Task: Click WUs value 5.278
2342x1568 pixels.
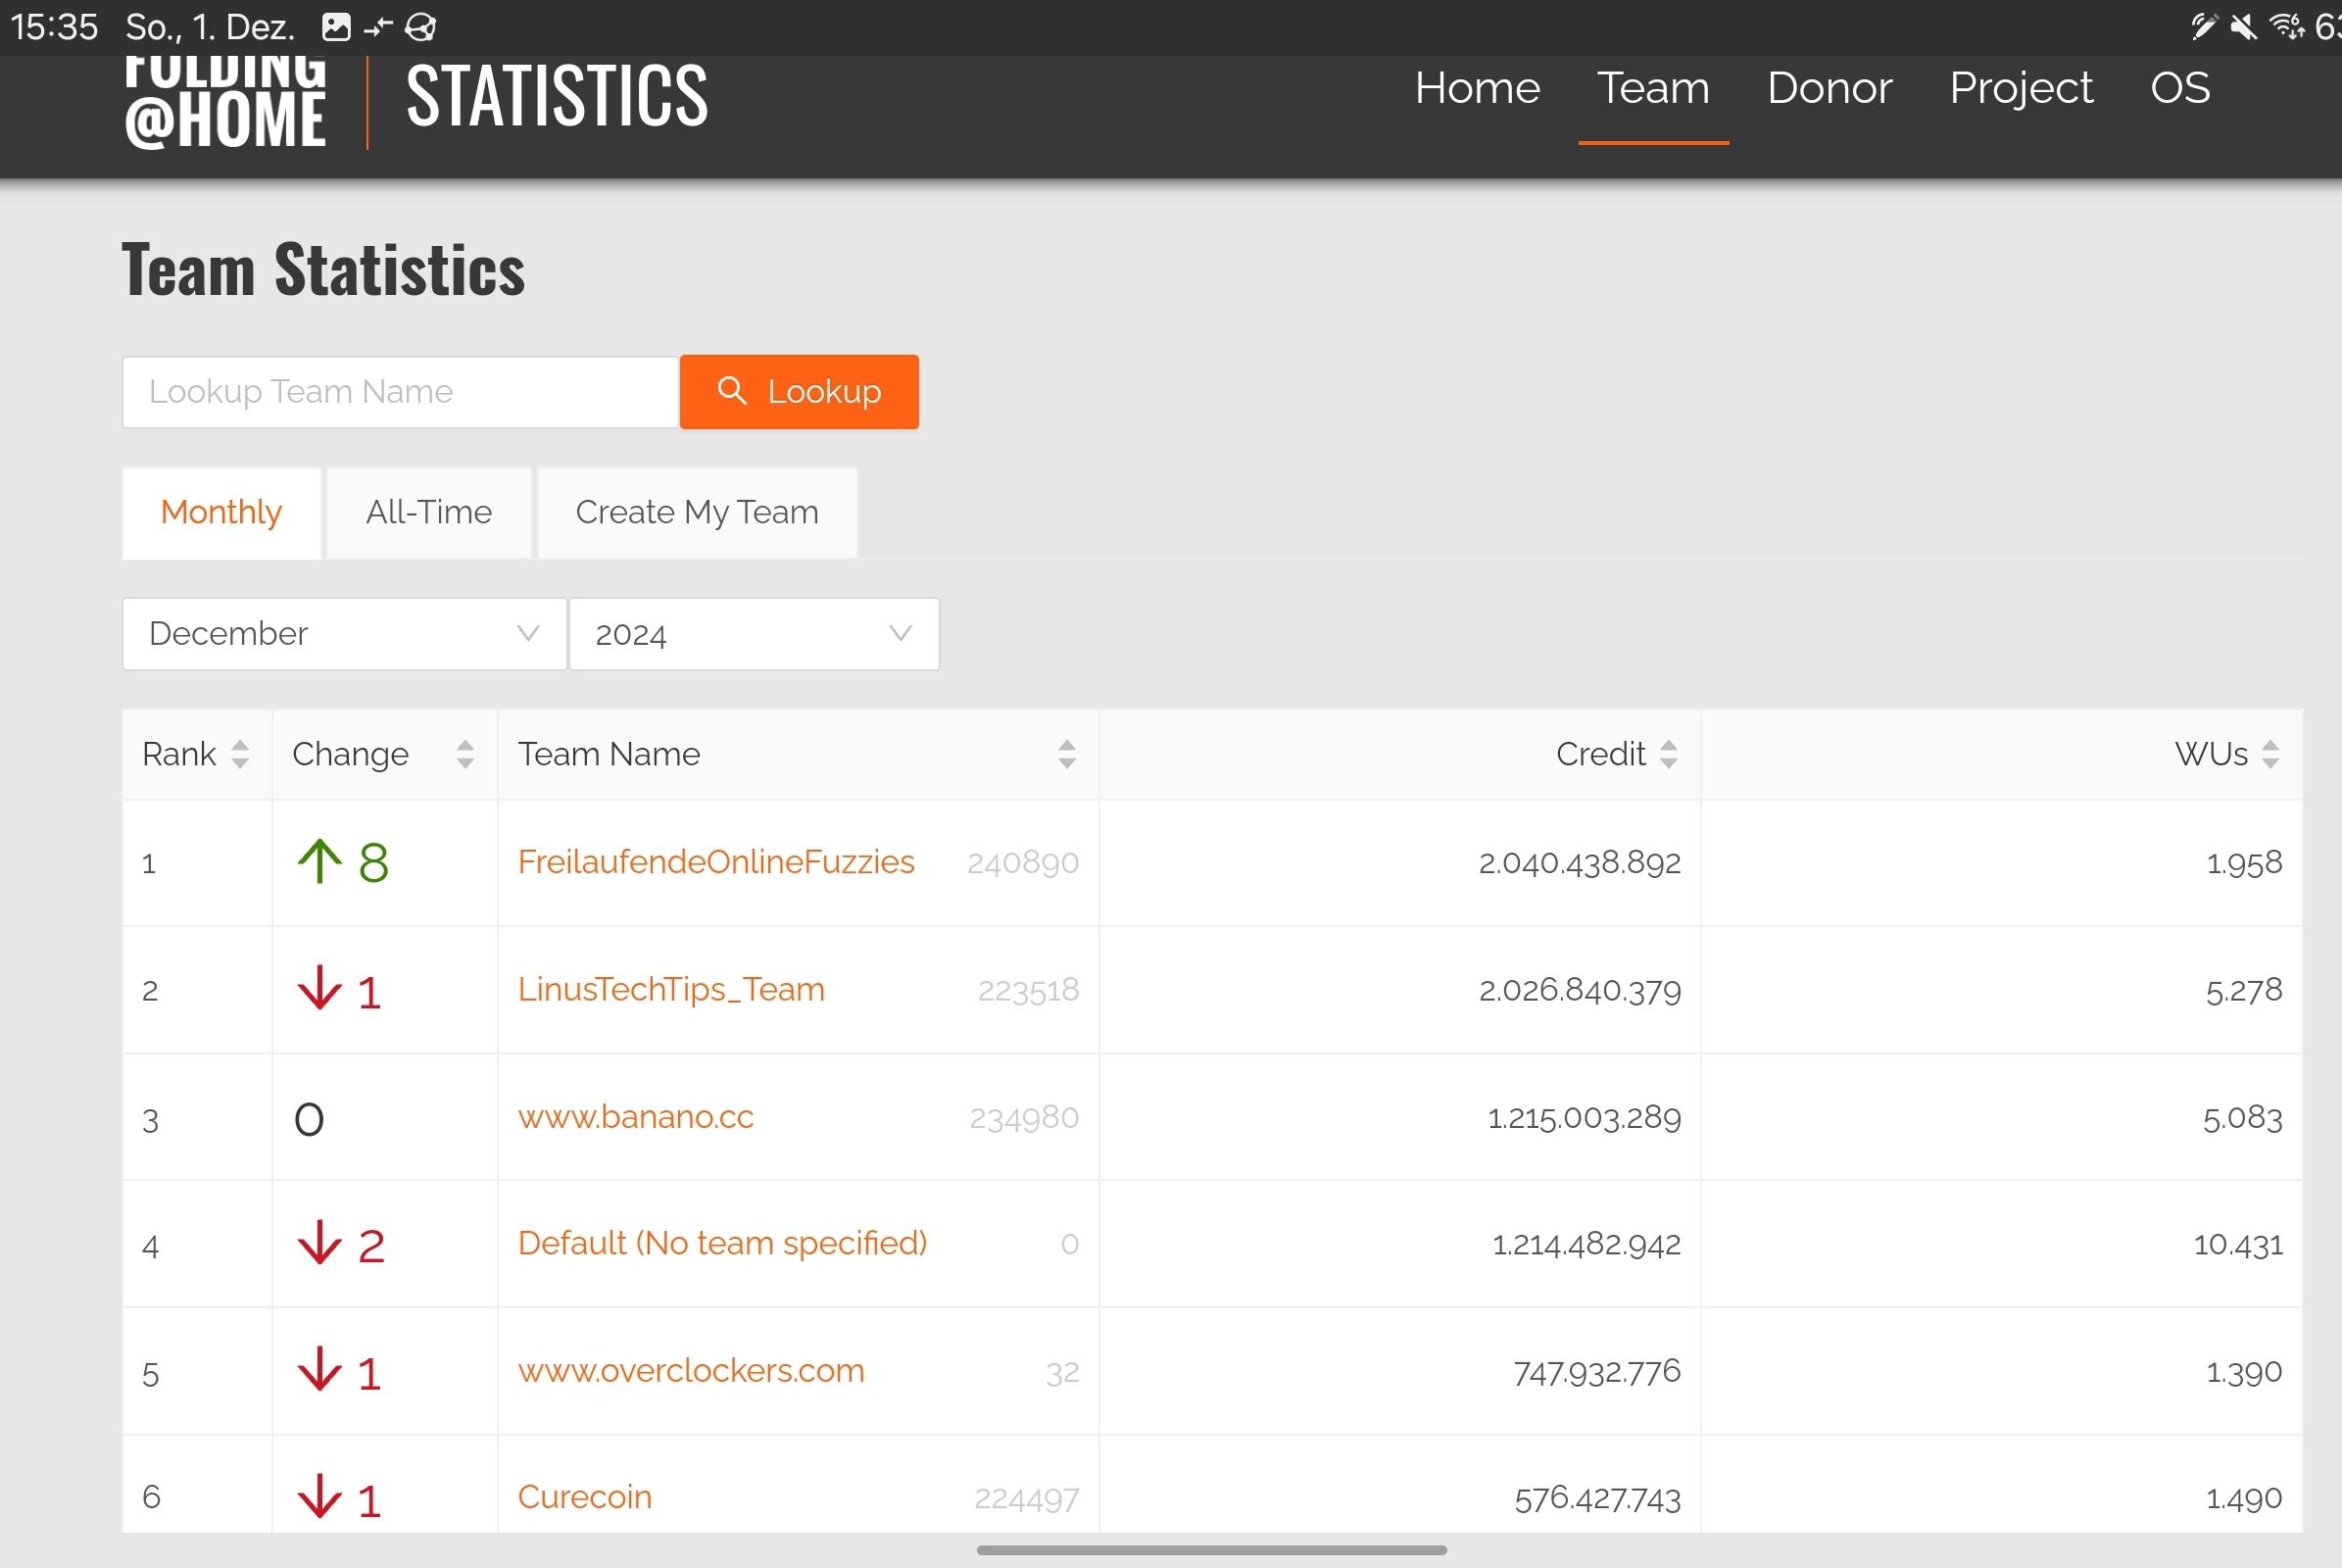Action: (x=2244, y=990)
